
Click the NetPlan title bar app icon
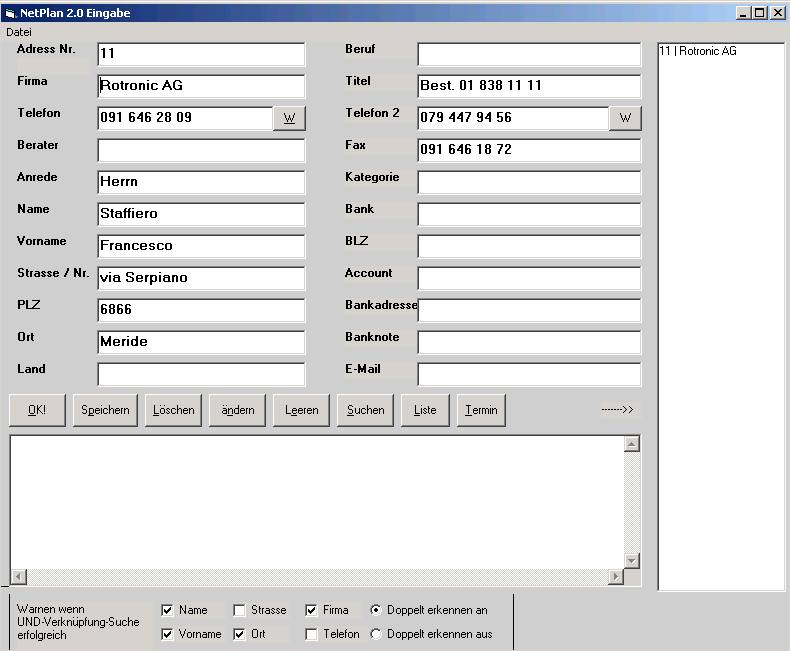coord(10,13)
